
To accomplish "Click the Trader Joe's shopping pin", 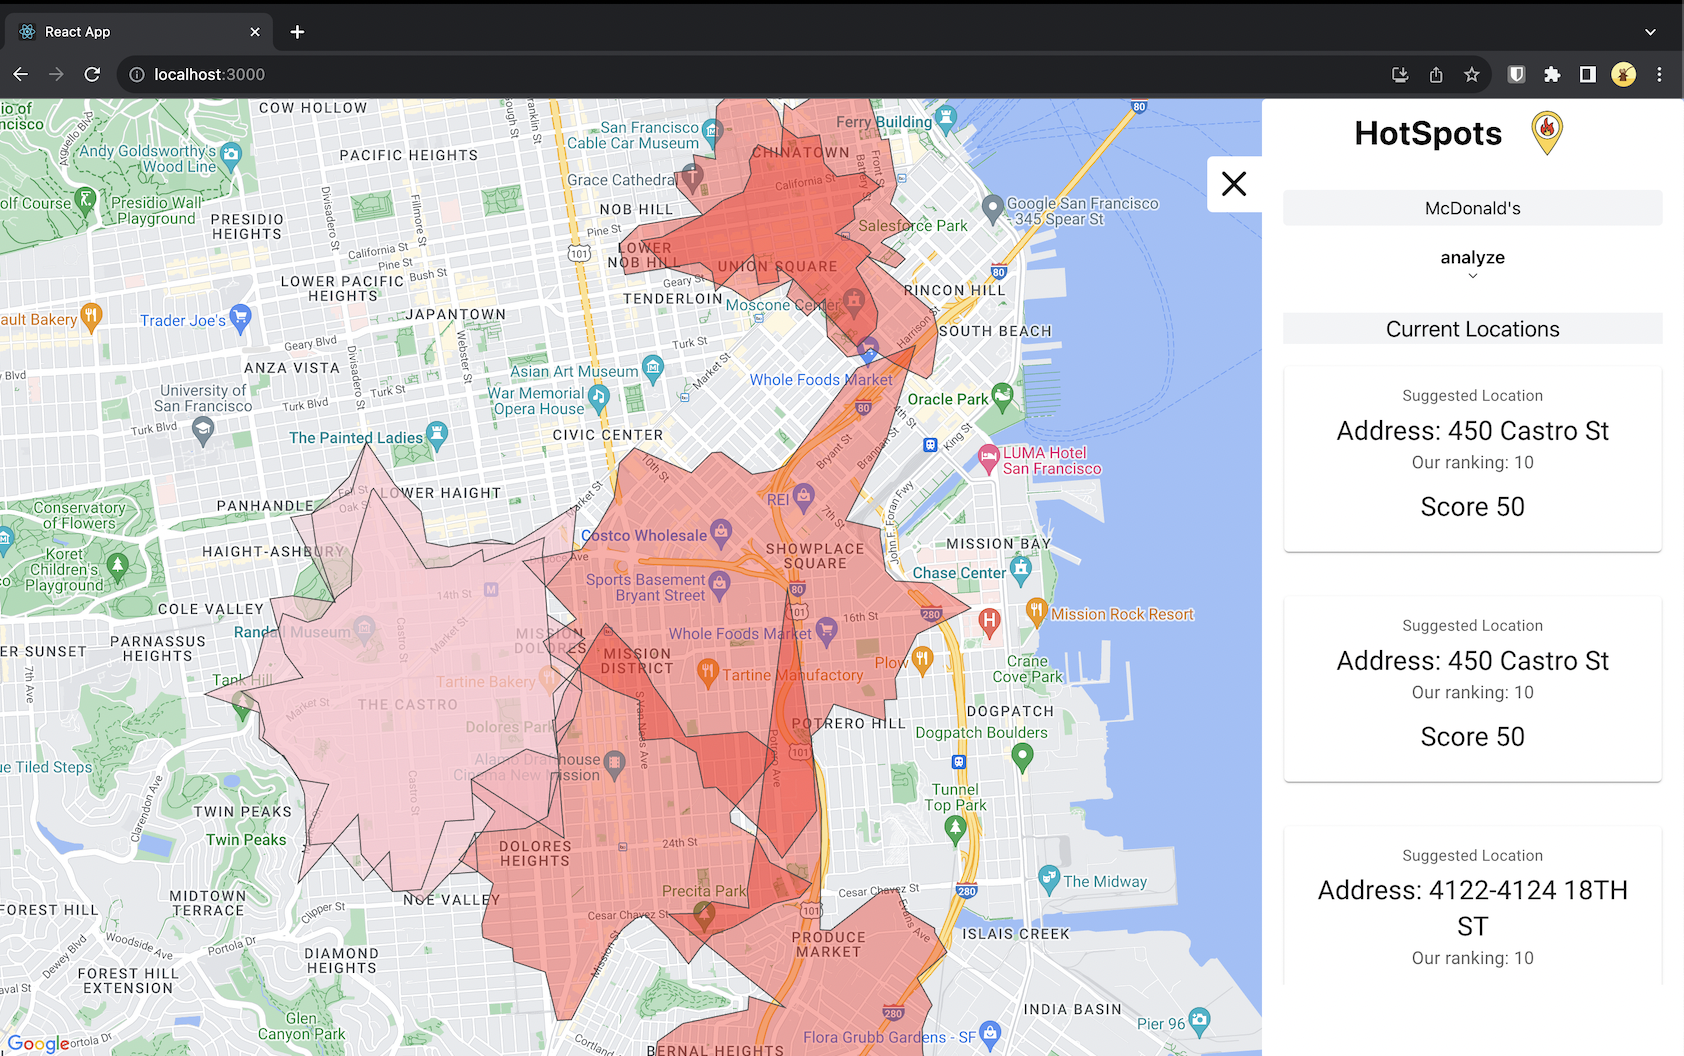I will point(240,318).
